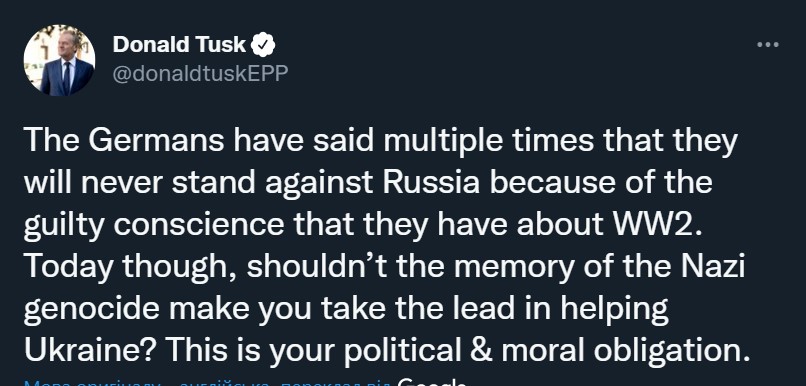Click the tweet line starting "The Germans have said"
Viewport: 806px width, 386px height.
[381, 141]
